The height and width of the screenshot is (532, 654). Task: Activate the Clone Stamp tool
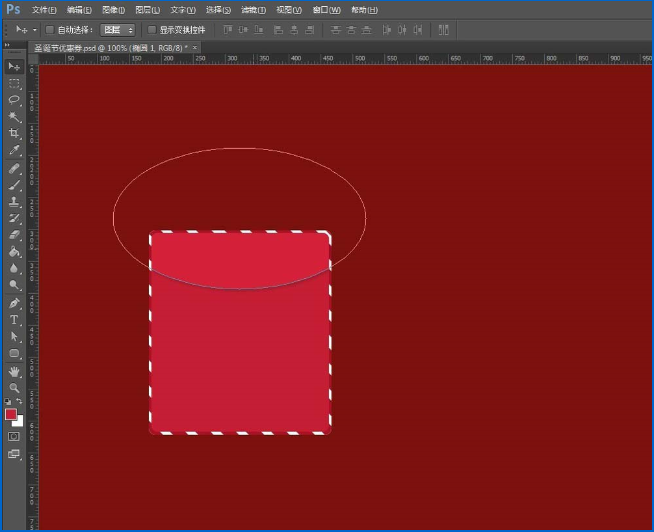tap(14, 202)
